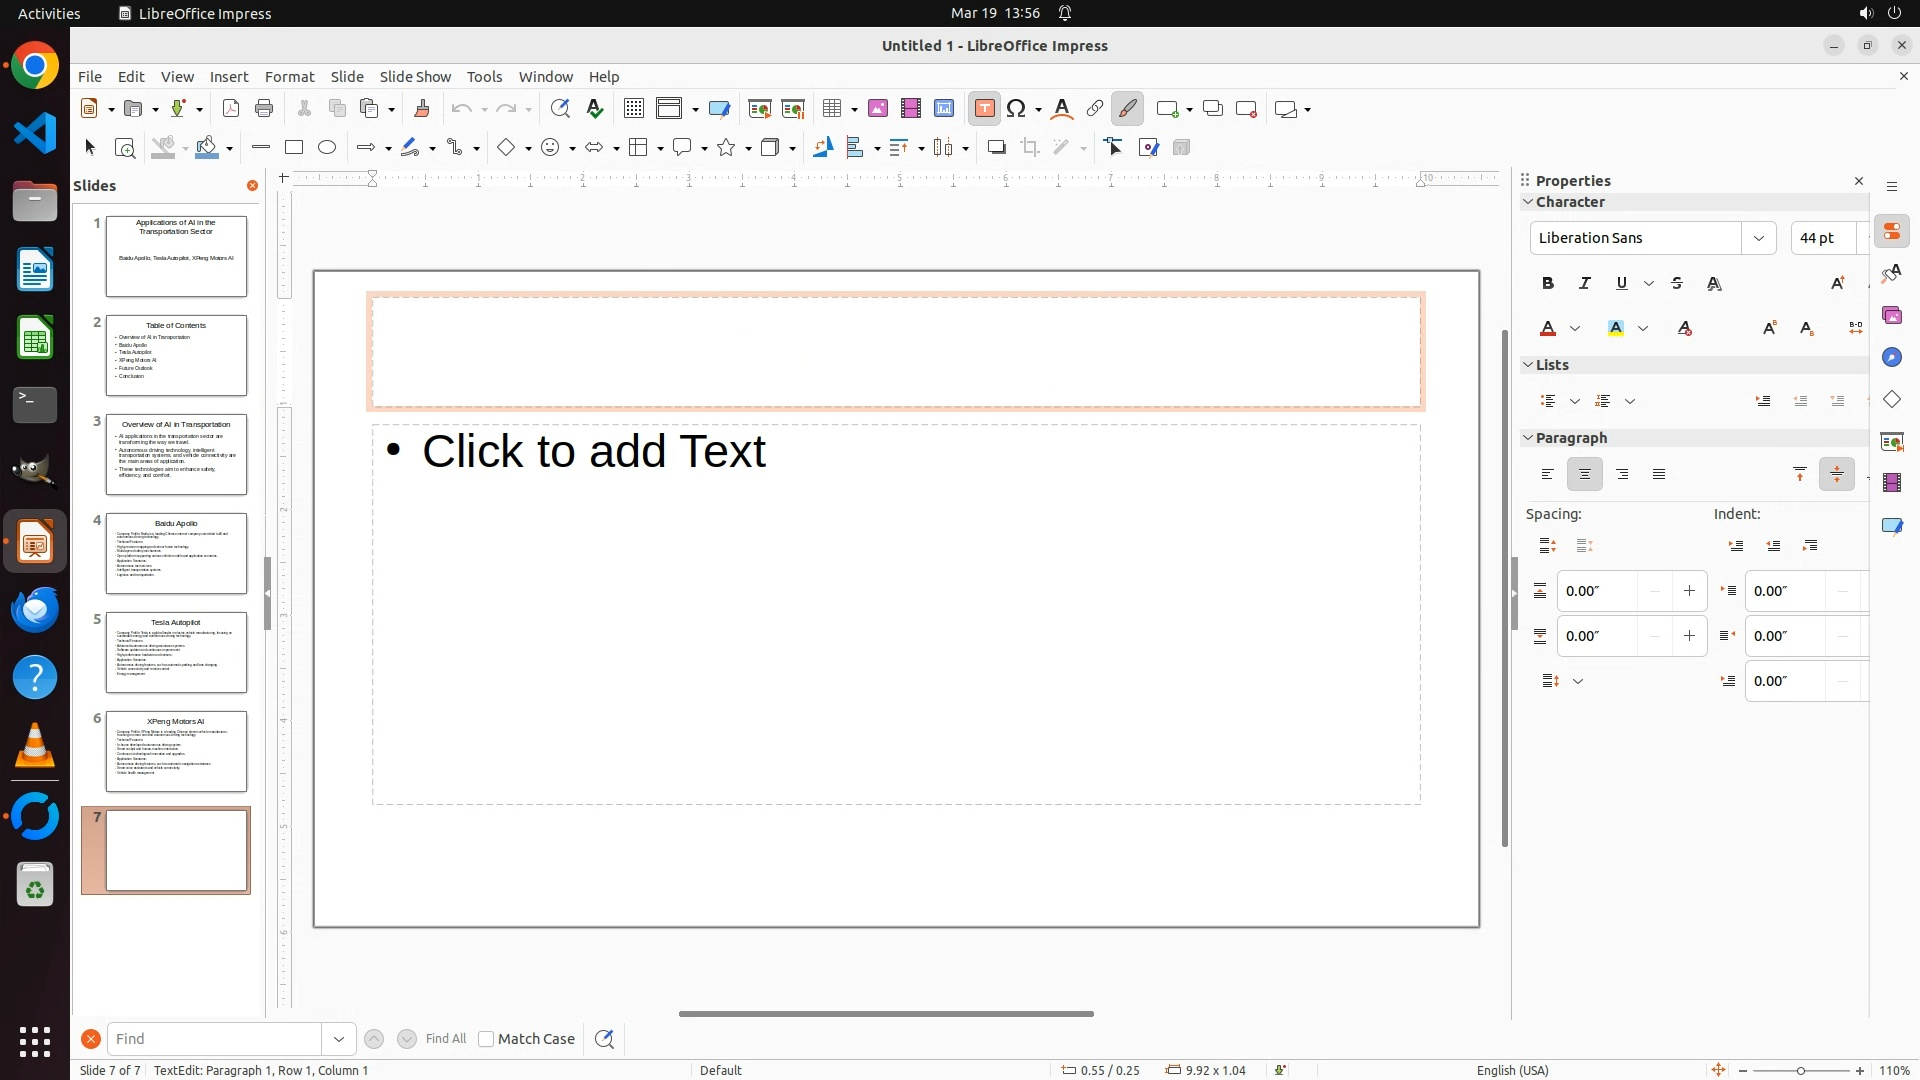The height and width of the screenshot is (1080, 1920).
Task: Set paragraph alignment to Align Right
Action: (x=1622, y=475)
